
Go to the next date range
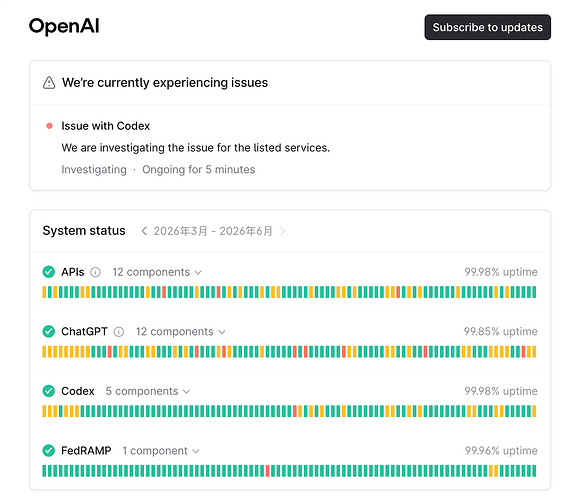coord(282,231)
